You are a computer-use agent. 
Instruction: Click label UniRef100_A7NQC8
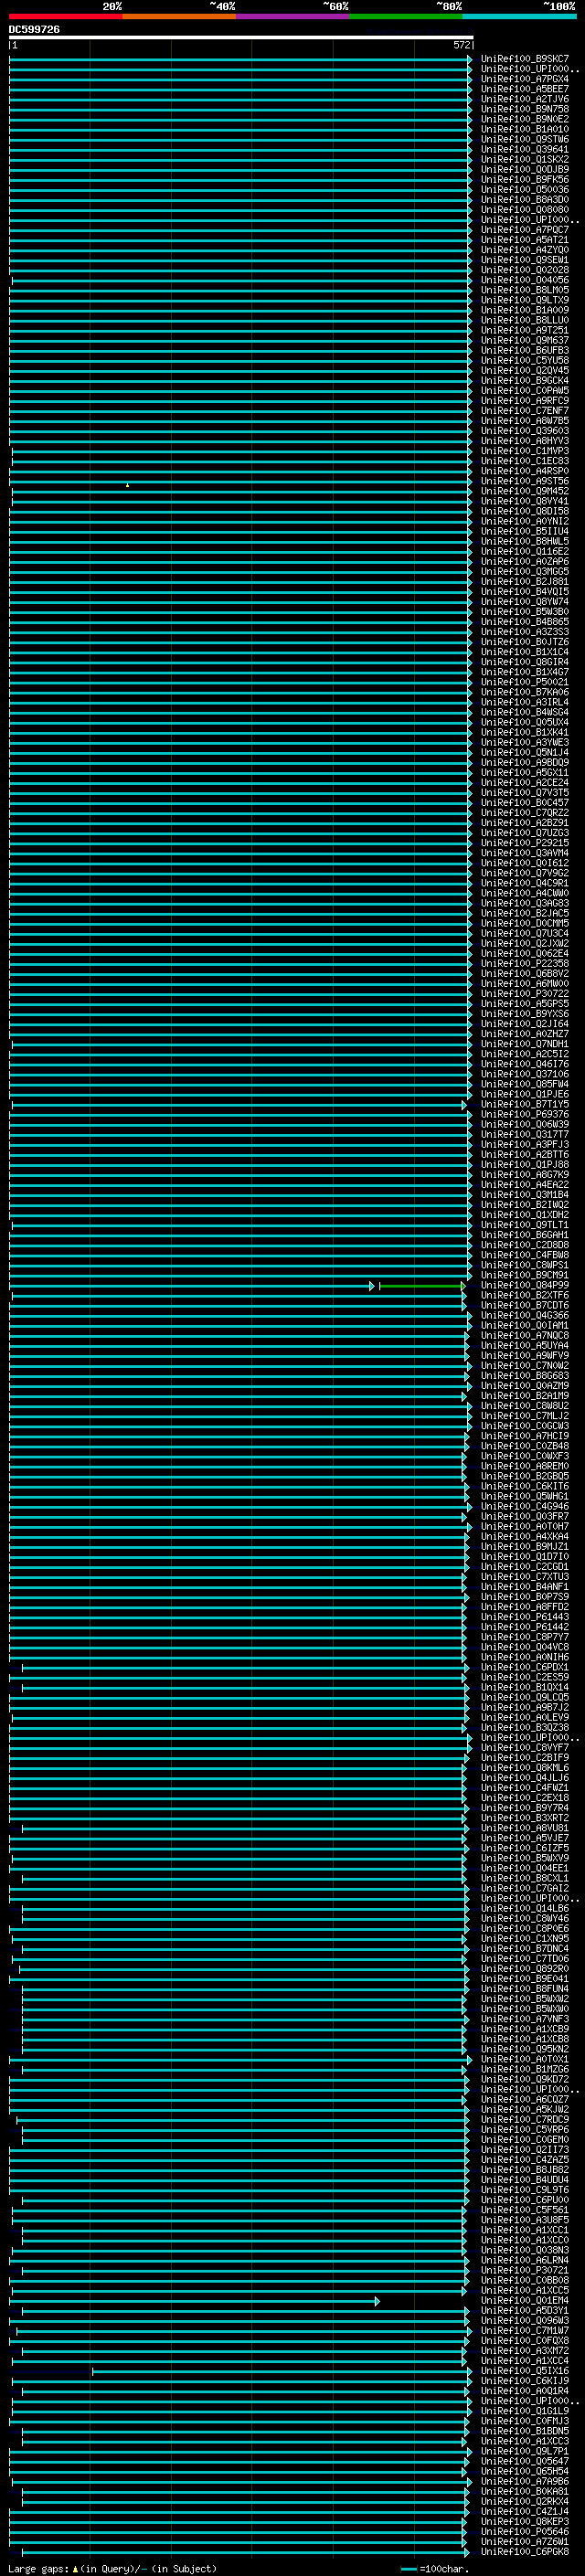pos(524,1335)
